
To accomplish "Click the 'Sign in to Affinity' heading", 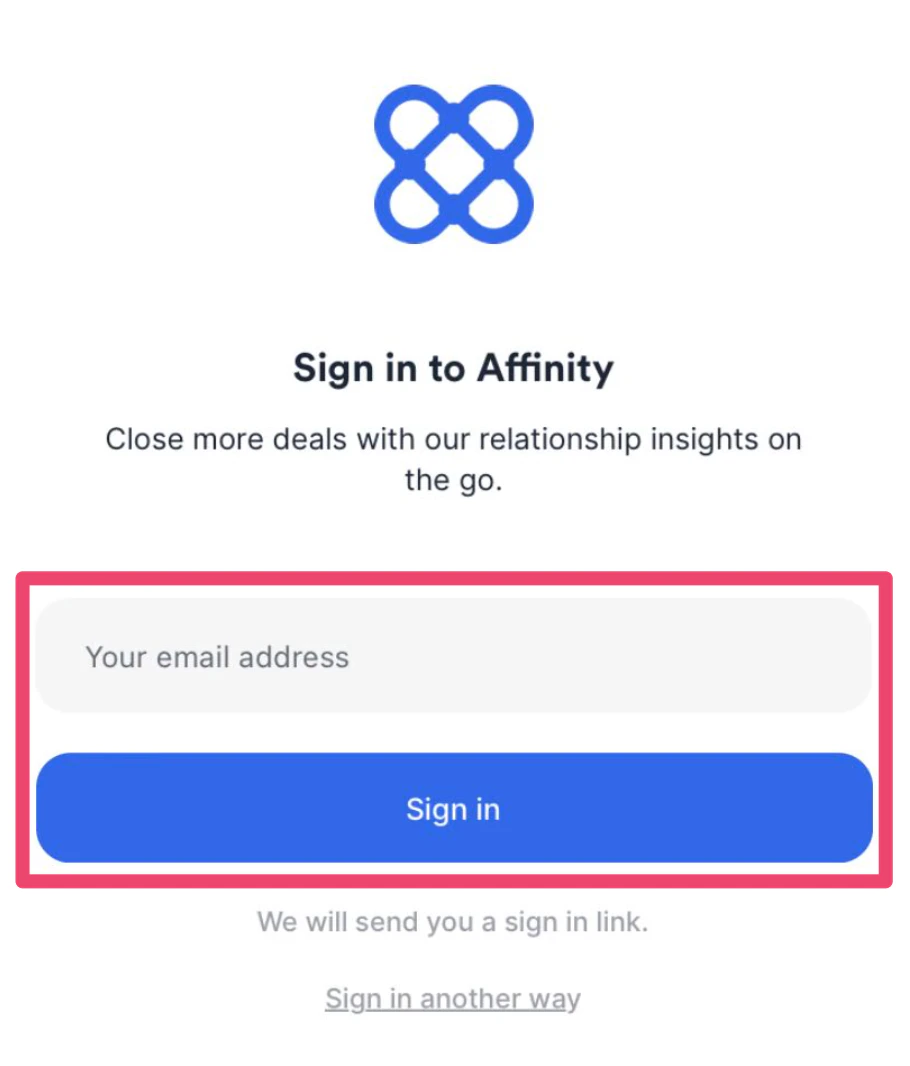I will coord(453,369).
